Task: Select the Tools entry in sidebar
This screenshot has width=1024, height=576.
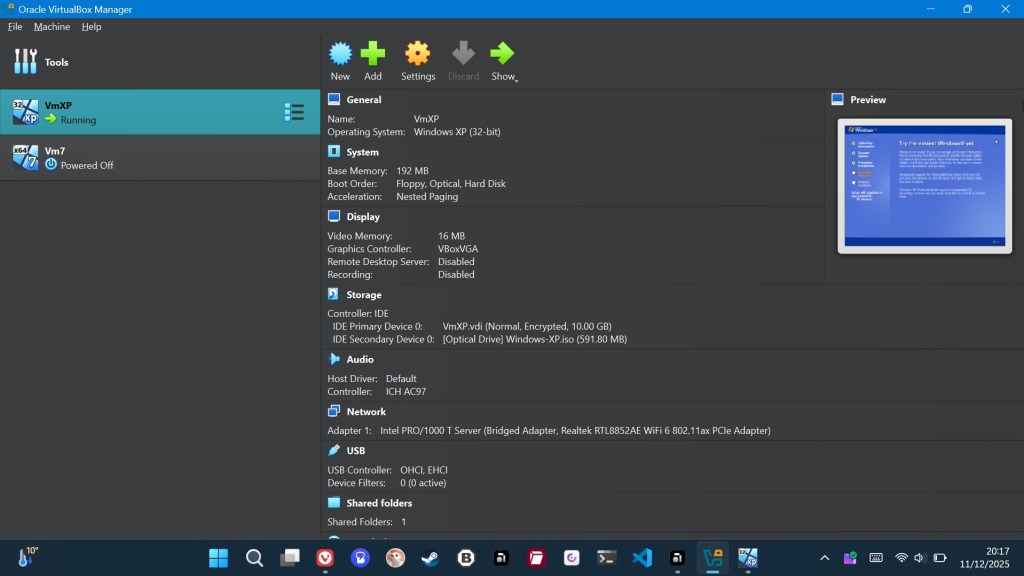Action: pos(160,62)
